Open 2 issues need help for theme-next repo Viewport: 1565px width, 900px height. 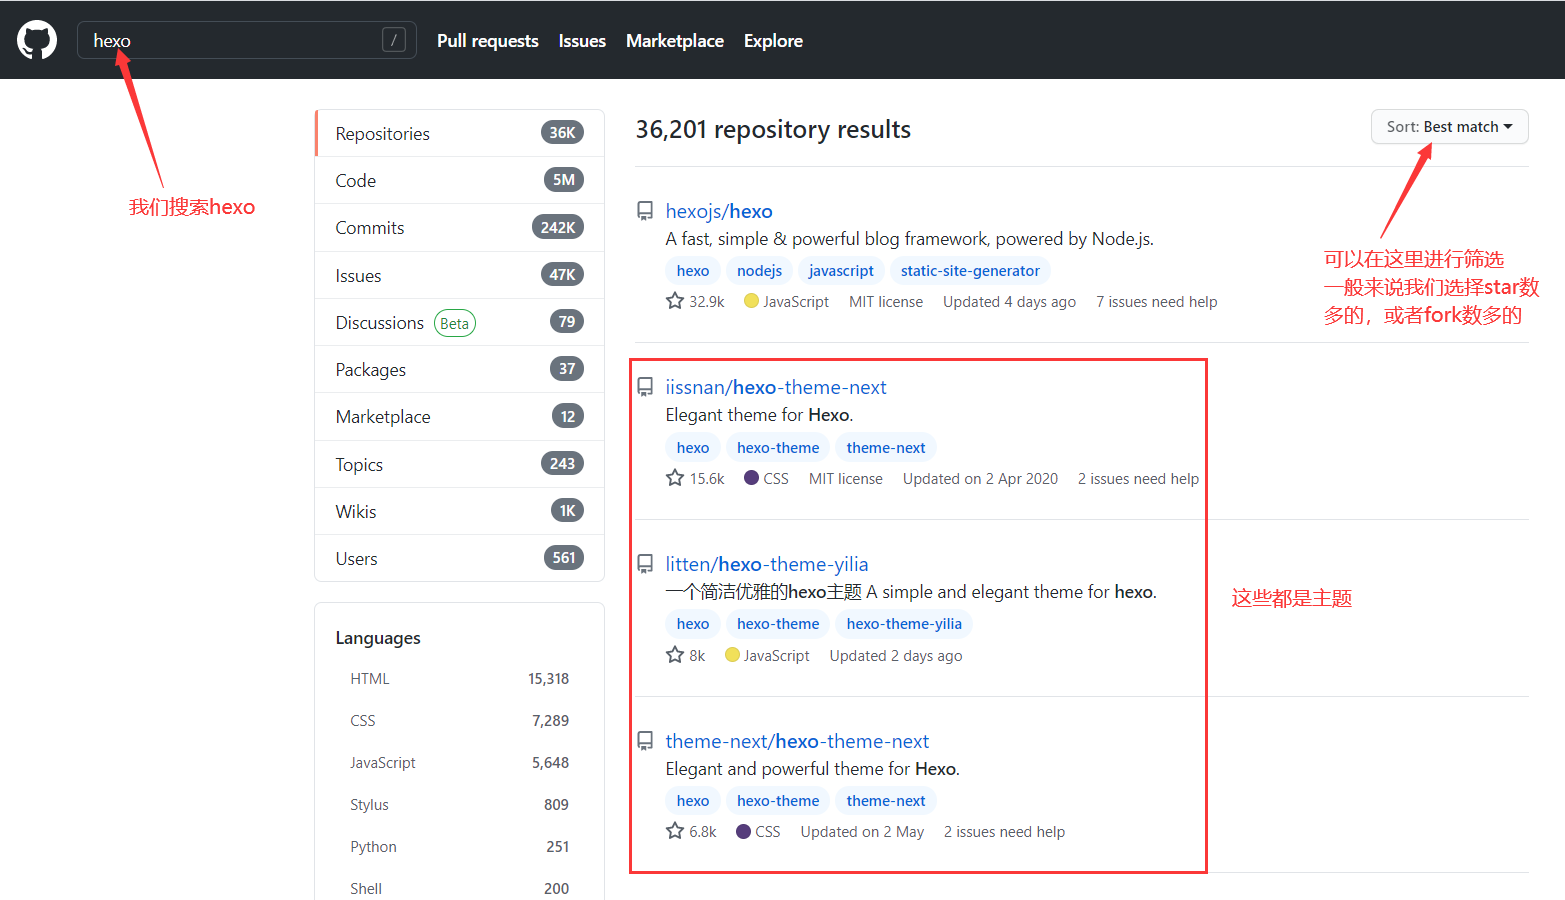[1004, 832]
